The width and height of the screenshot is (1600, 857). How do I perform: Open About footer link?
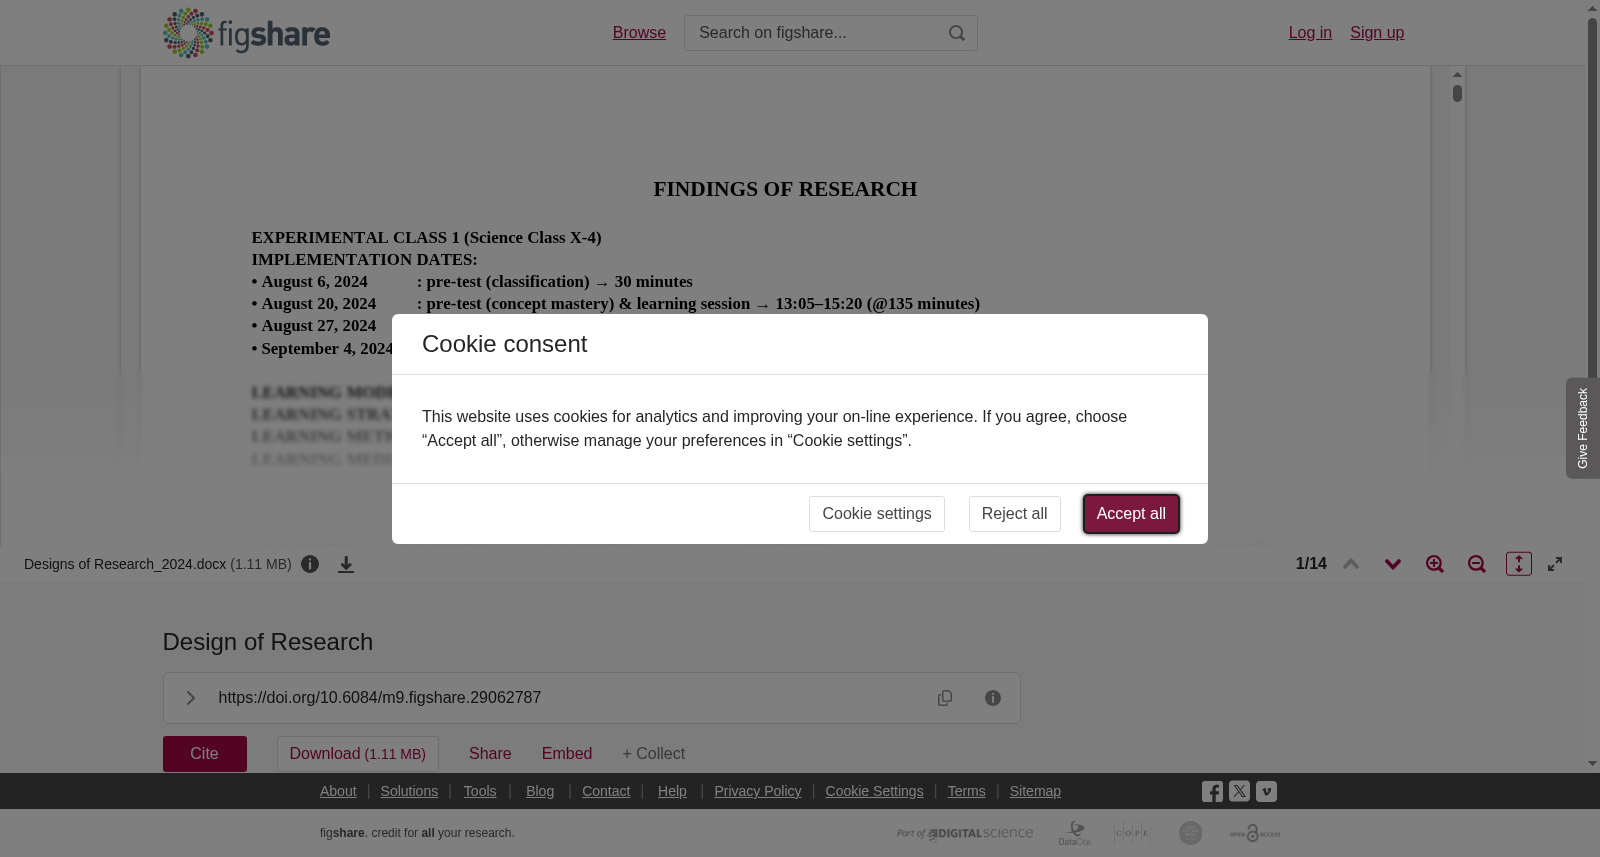click(338, 791)
